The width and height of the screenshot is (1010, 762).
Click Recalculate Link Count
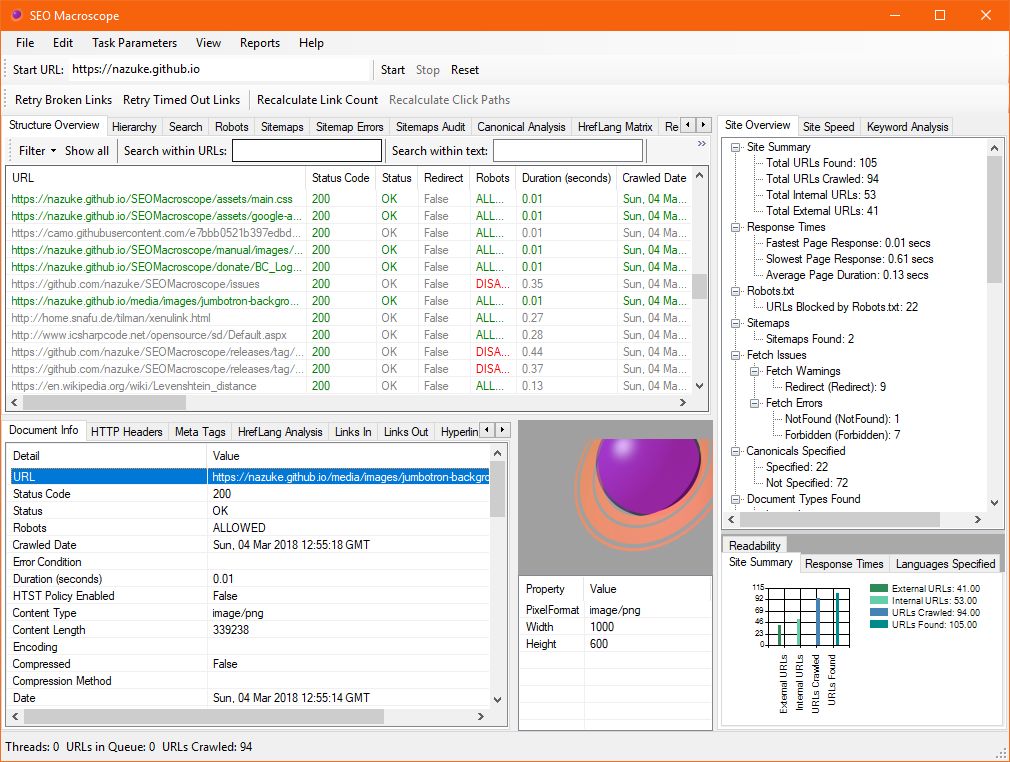coord(317,100)
